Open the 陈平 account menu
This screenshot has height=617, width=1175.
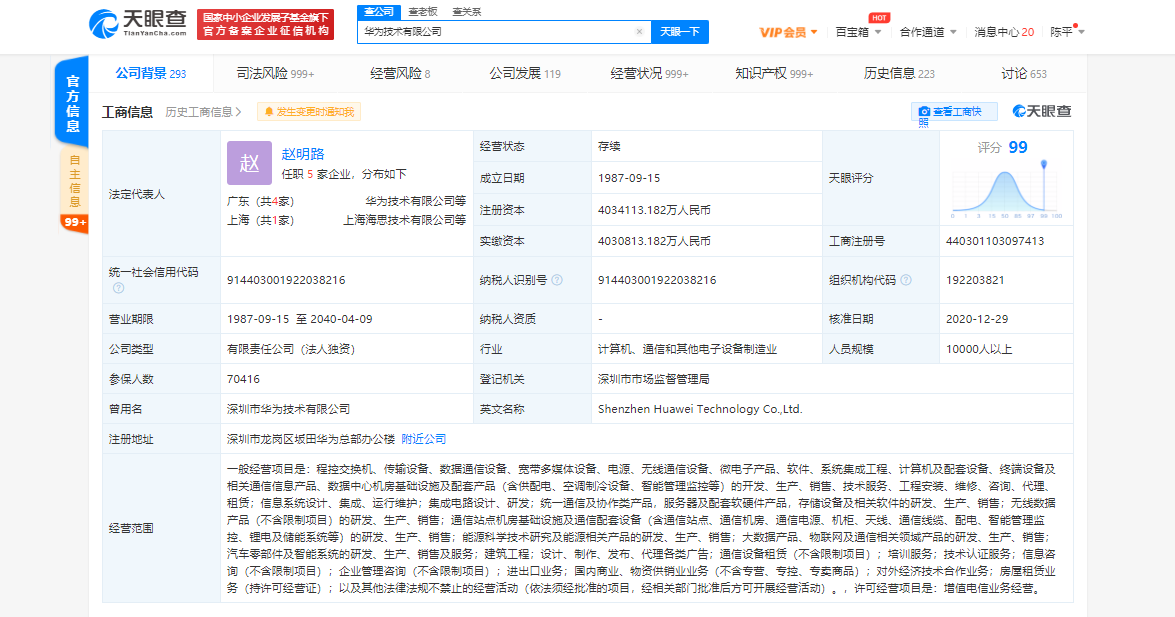tap(1067, 32)
